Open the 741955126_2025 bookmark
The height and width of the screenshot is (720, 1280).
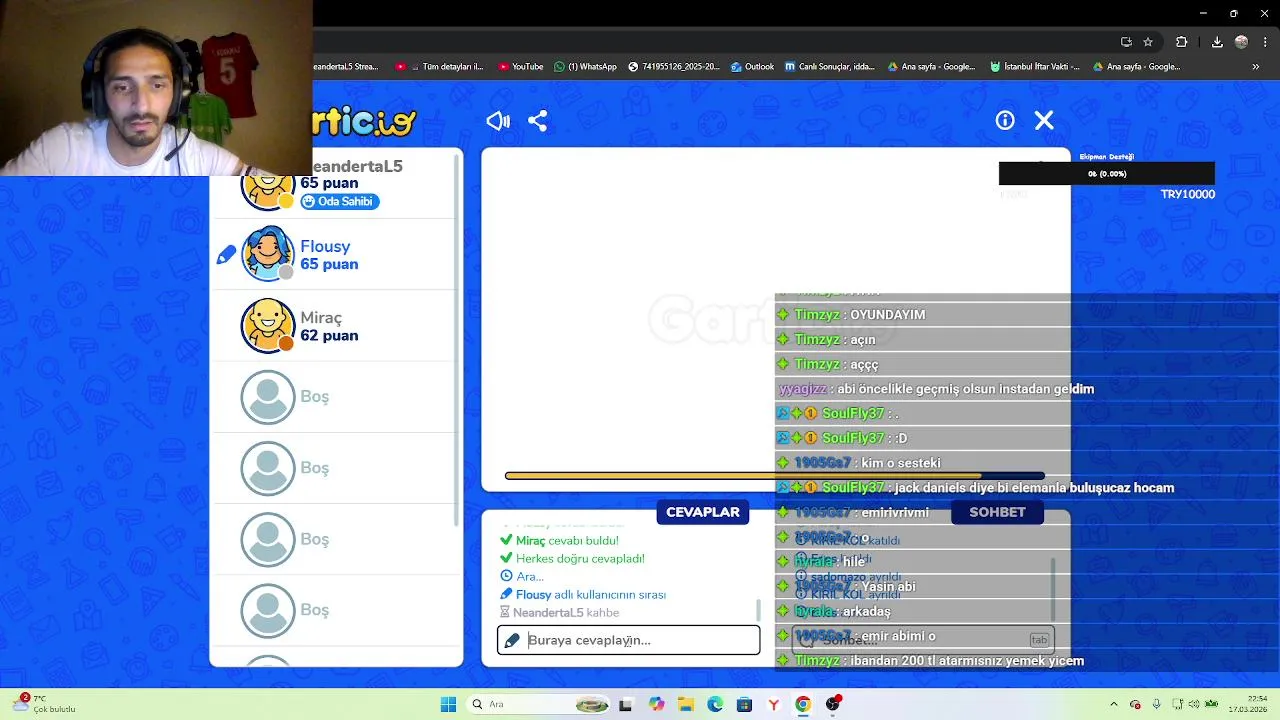coord(674,67)
